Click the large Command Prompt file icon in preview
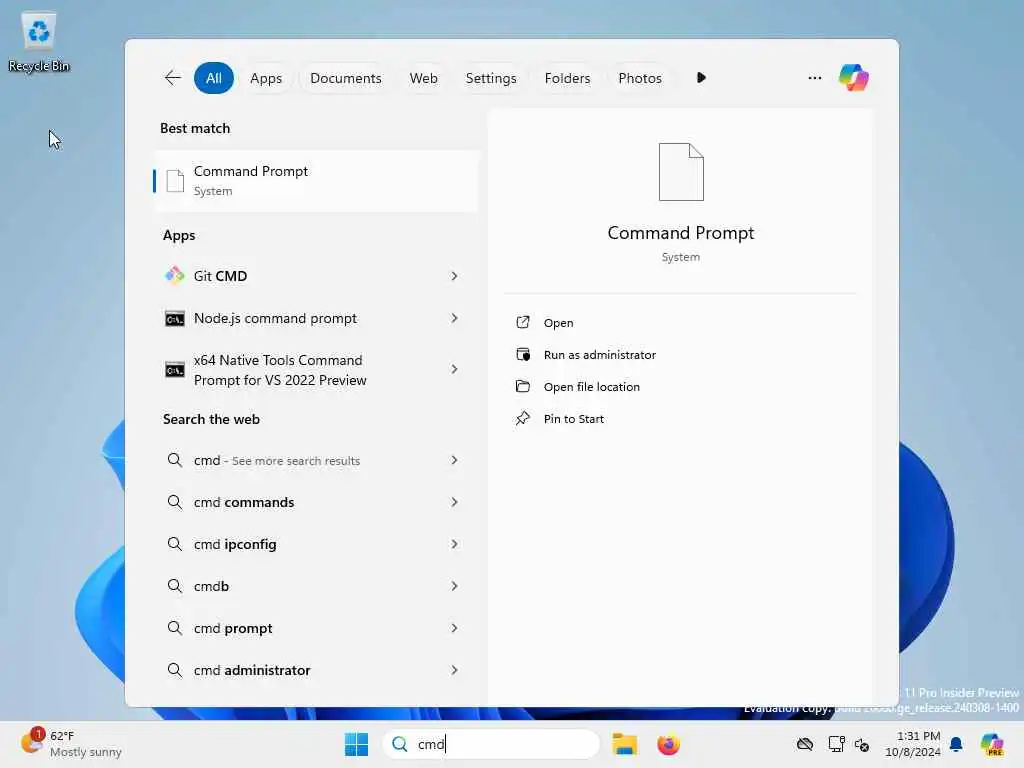The width and height of the screenshot is (1024, 768). coord(680,172)
